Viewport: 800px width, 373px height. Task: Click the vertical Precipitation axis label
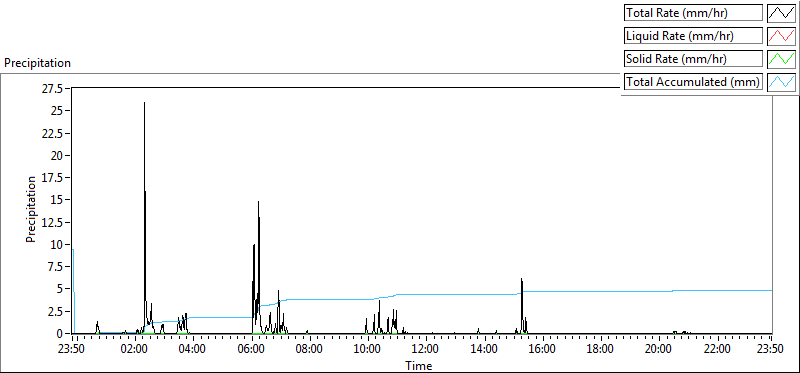coord(31,209)
